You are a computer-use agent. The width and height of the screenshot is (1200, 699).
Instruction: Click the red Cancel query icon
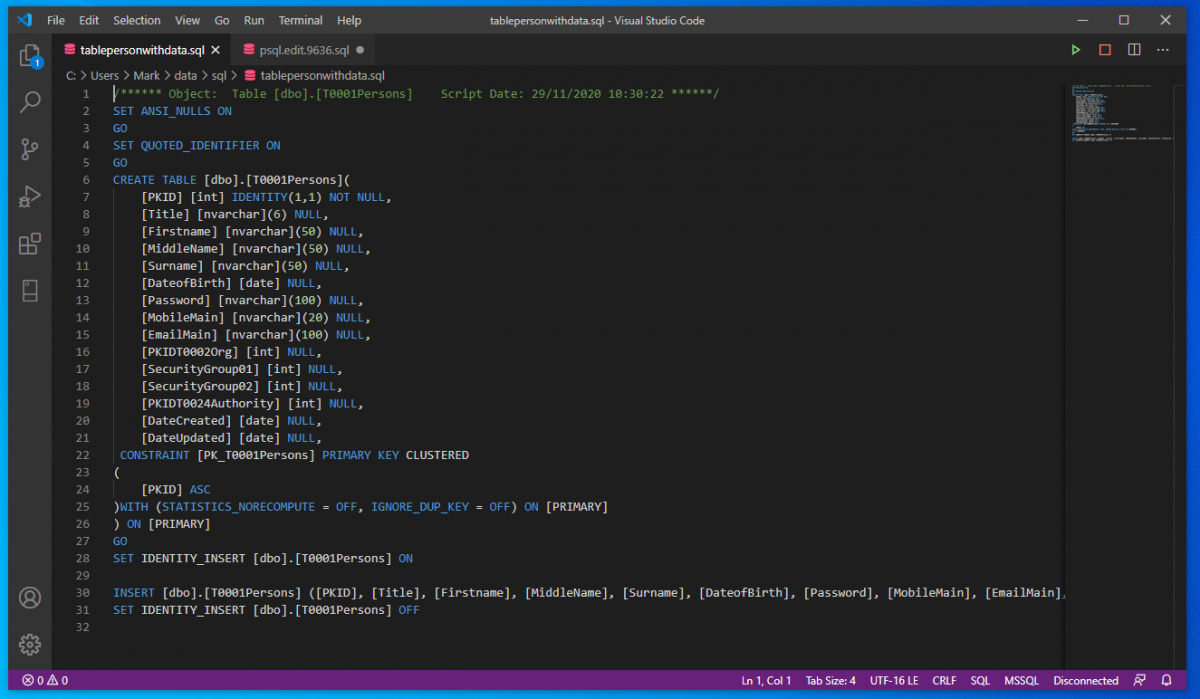click(x=1105, y=50)
